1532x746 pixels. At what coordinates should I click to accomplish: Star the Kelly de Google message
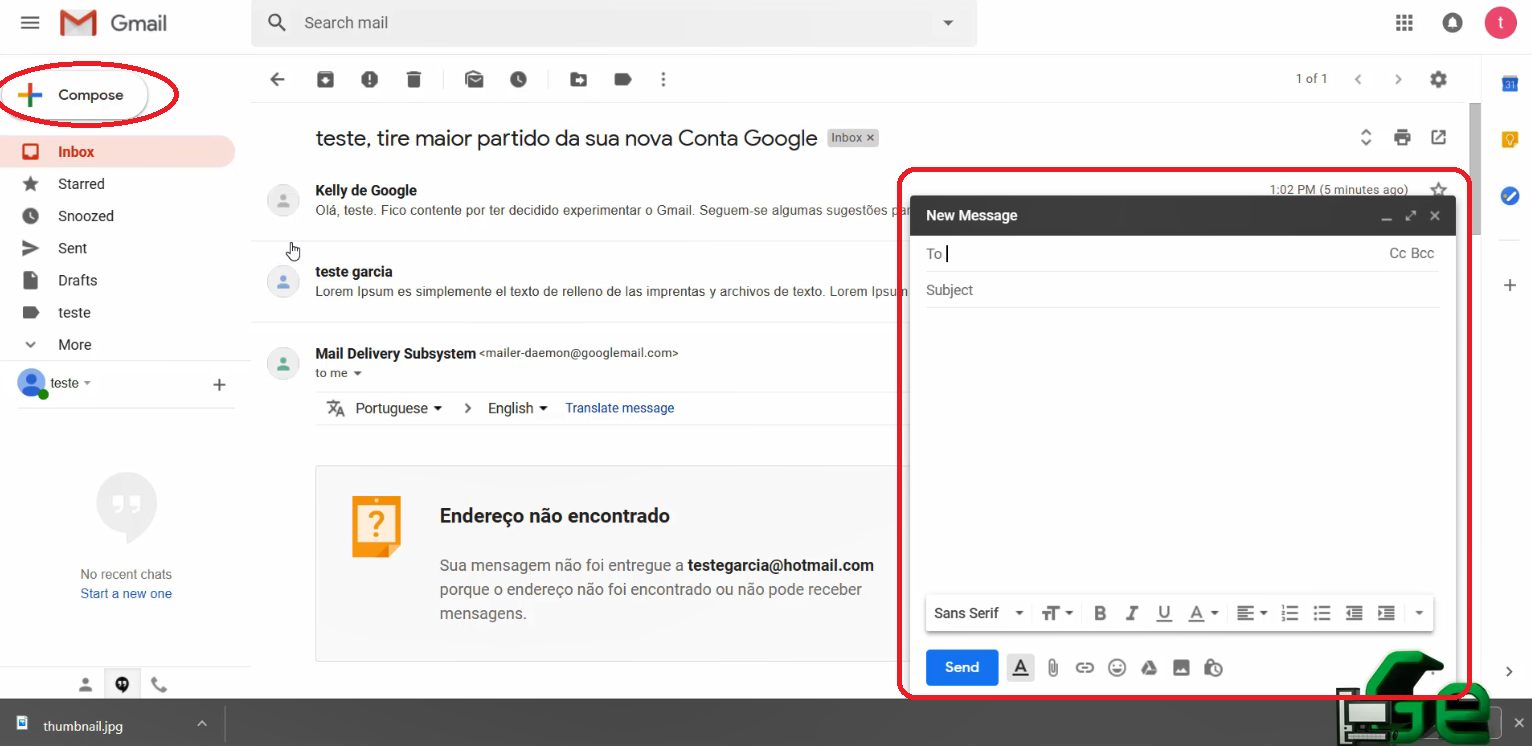(1439, 189)
